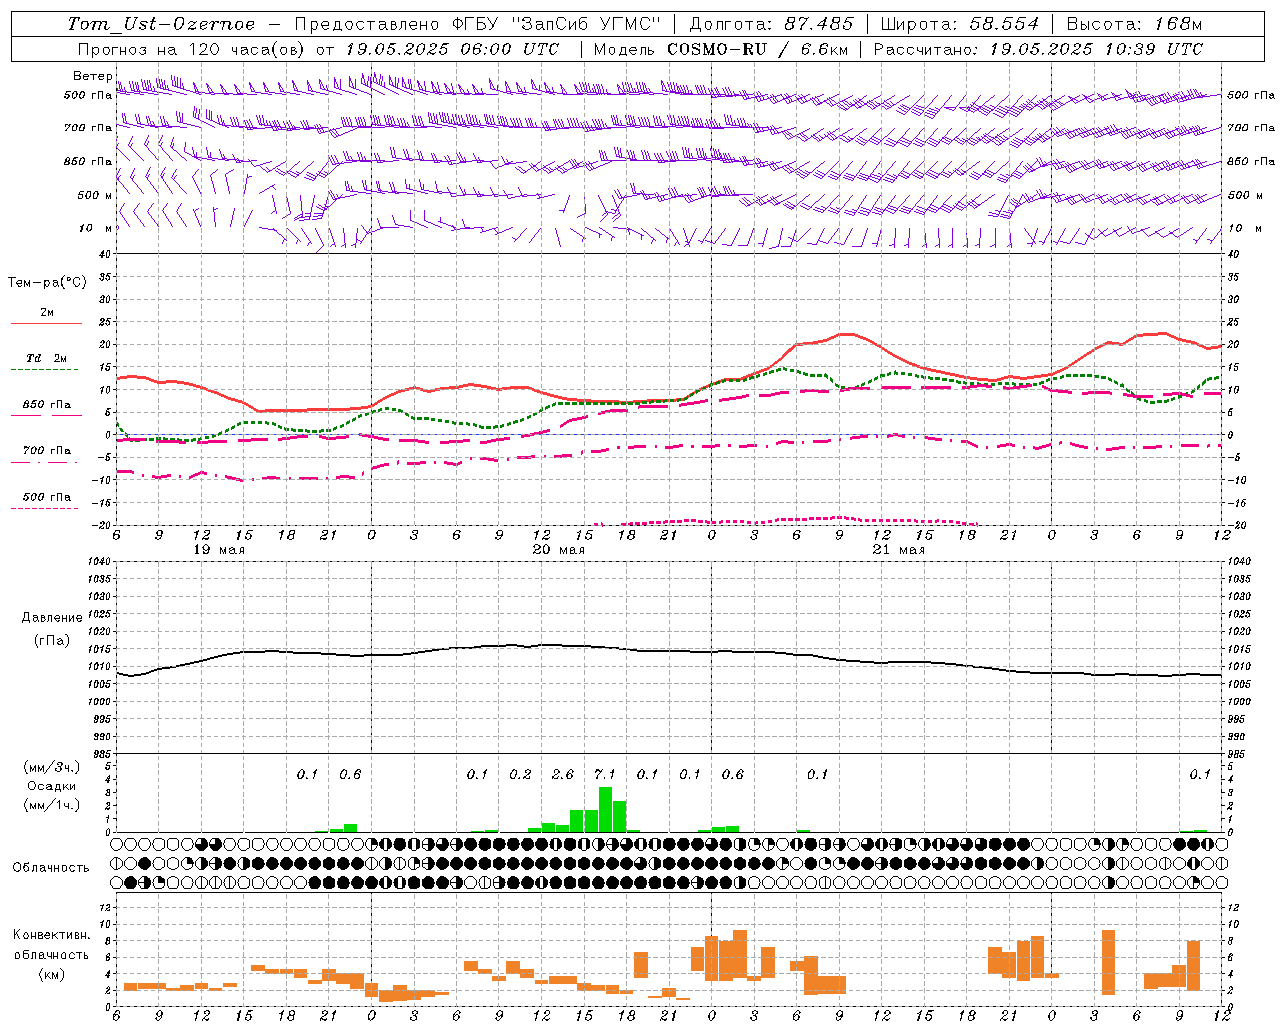This screenshot has width=1280, height=1024.
Task: Click the 7.1 precipitation total value
Action: tap(604, 774)
